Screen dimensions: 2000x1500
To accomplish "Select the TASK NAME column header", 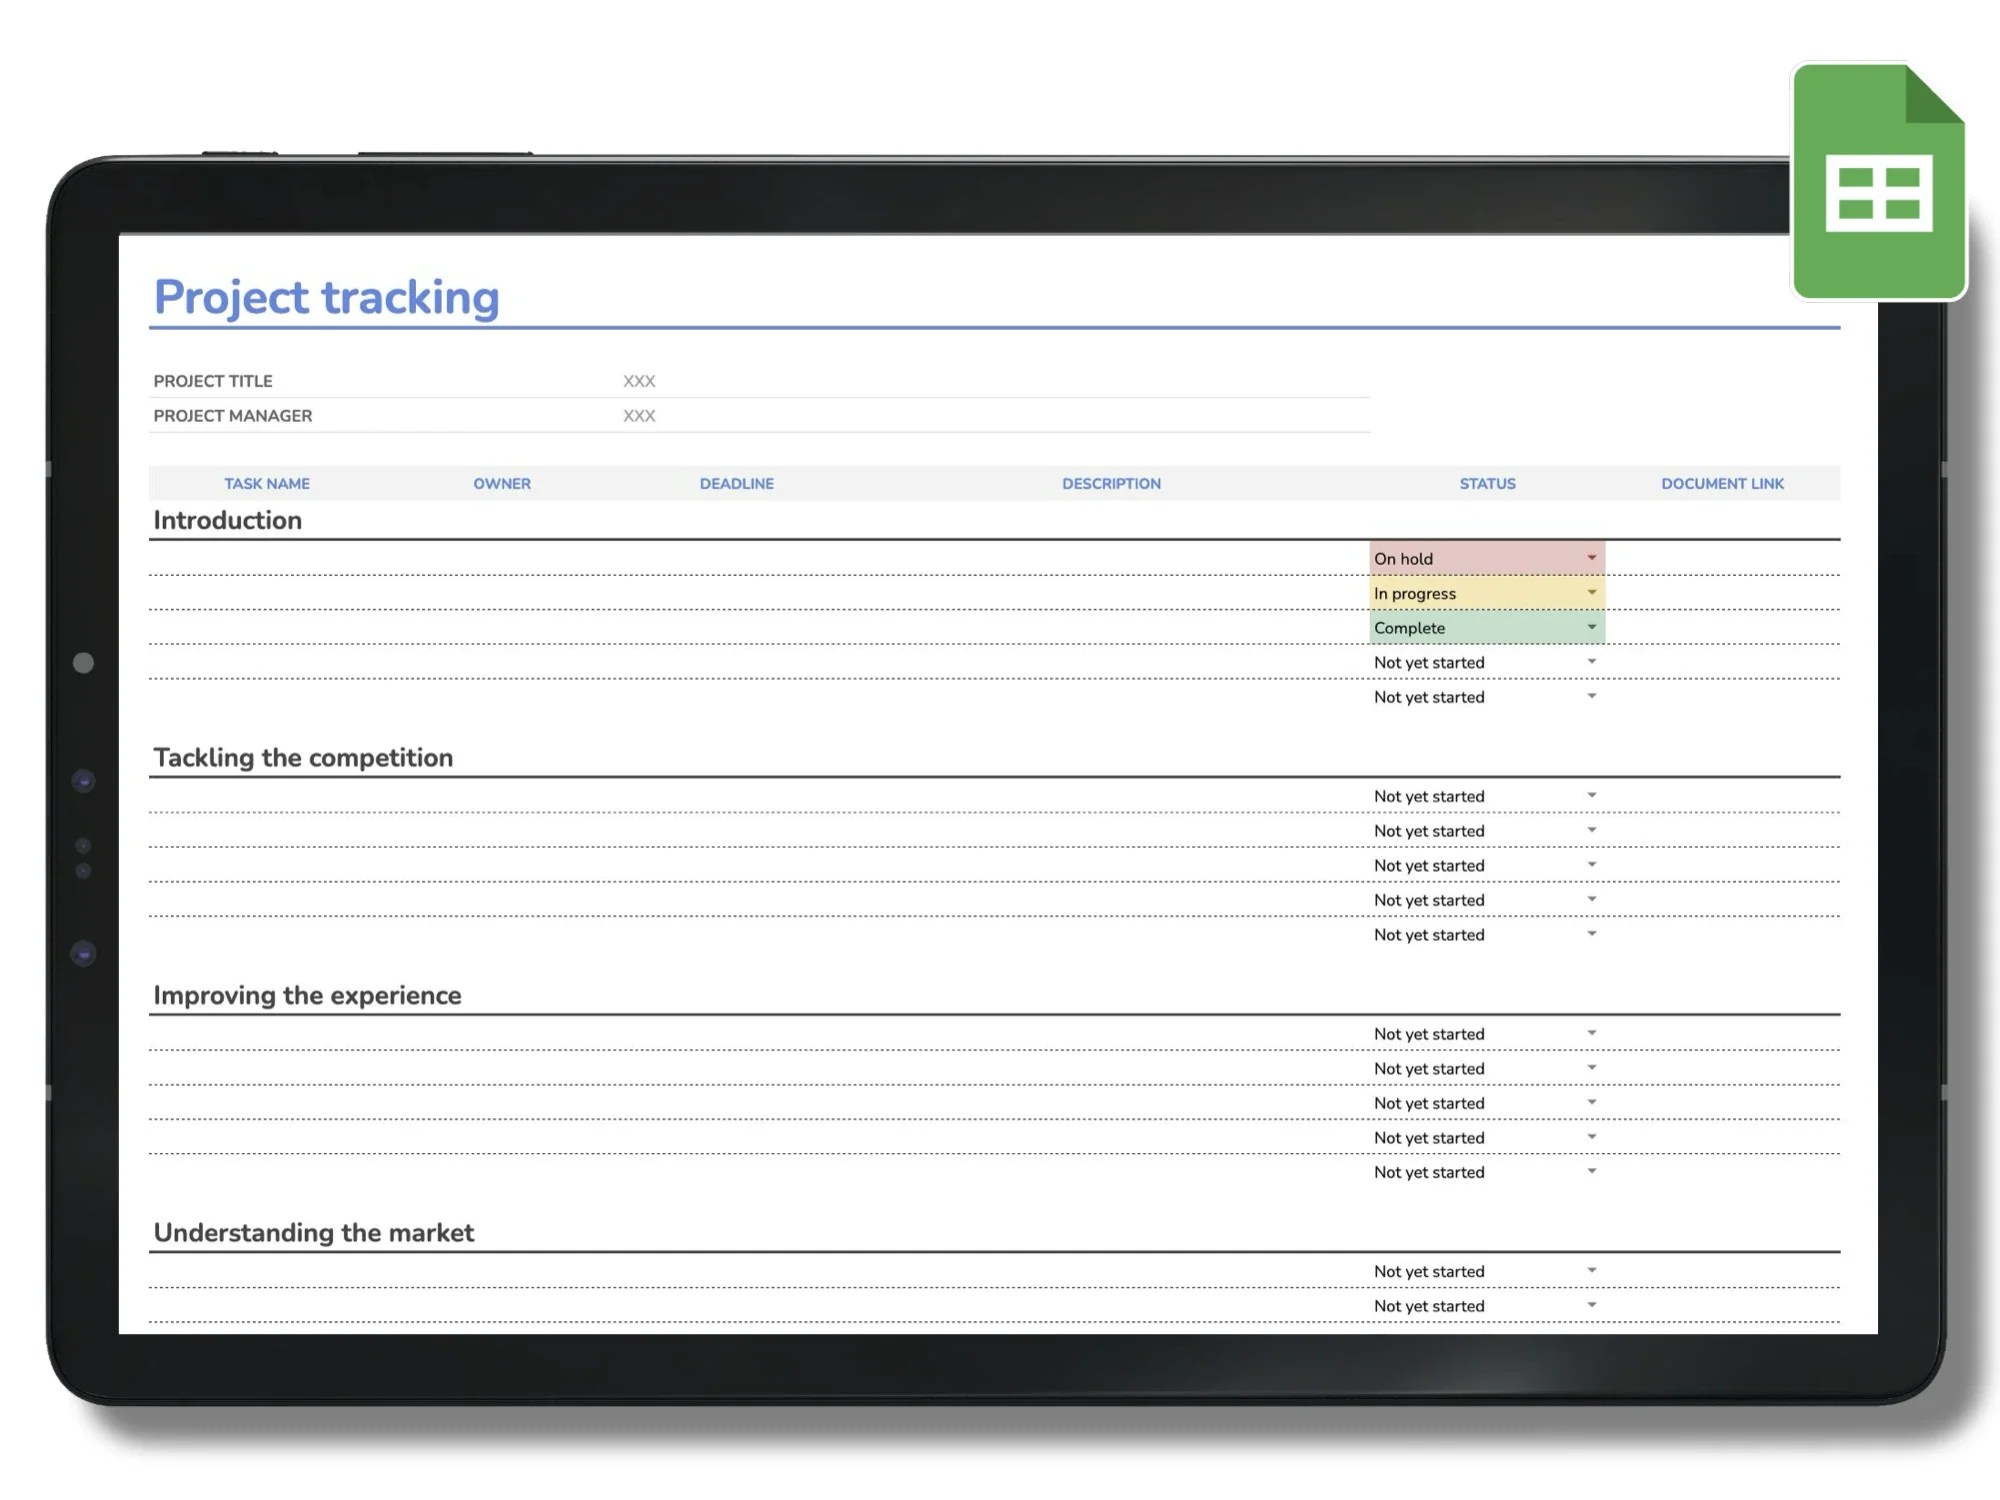I will [x=267, y=483].
